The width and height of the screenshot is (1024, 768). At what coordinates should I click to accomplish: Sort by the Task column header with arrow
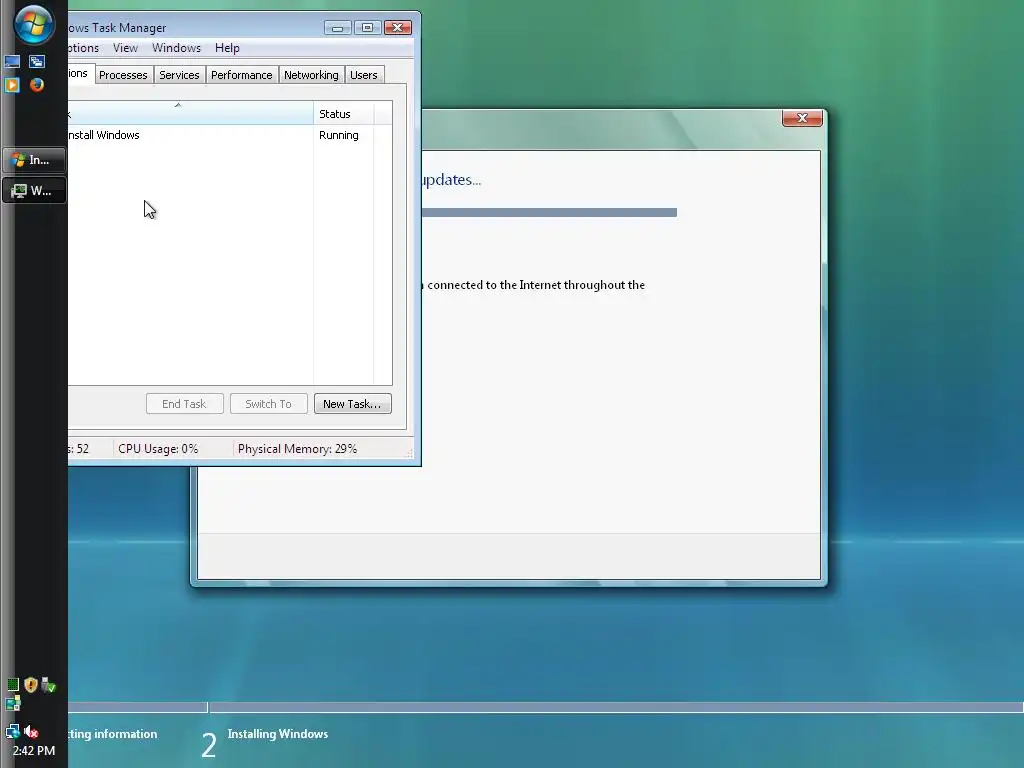coord(190,114)
